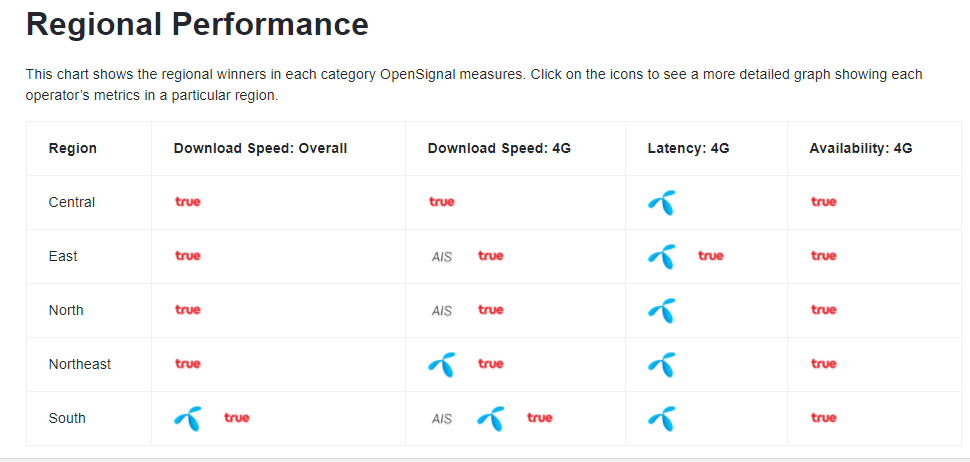The image size is (970, 462).
Task: Select the AIS icon in East Download Speed: 4G
Action: click(x=442, y=257)
